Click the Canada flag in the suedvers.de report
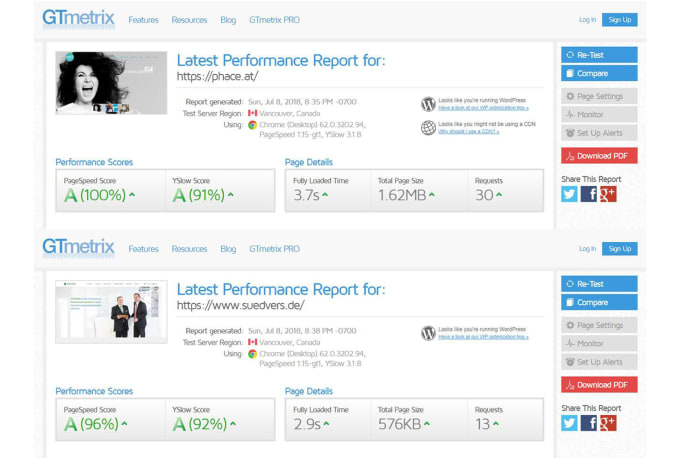The height and width of the screenshot is (458, 680). tap(252, 342)
